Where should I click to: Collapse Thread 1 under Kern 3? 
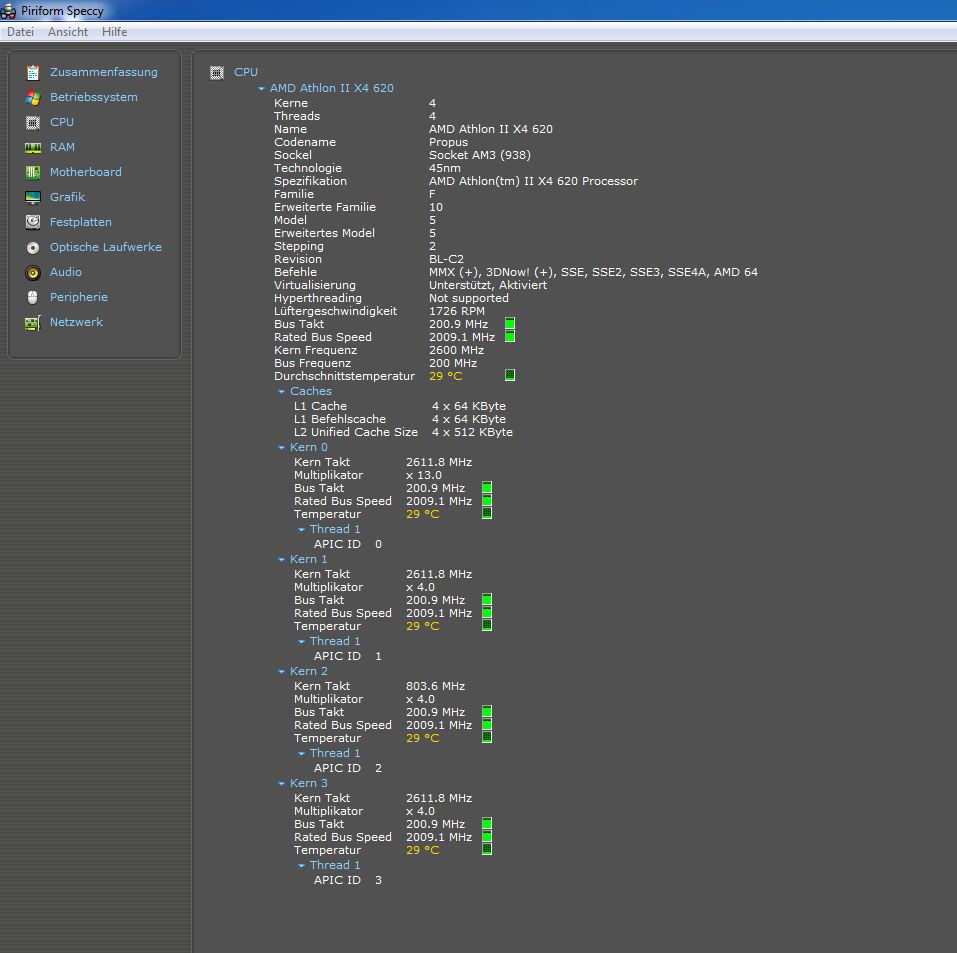tap(302, 866)
